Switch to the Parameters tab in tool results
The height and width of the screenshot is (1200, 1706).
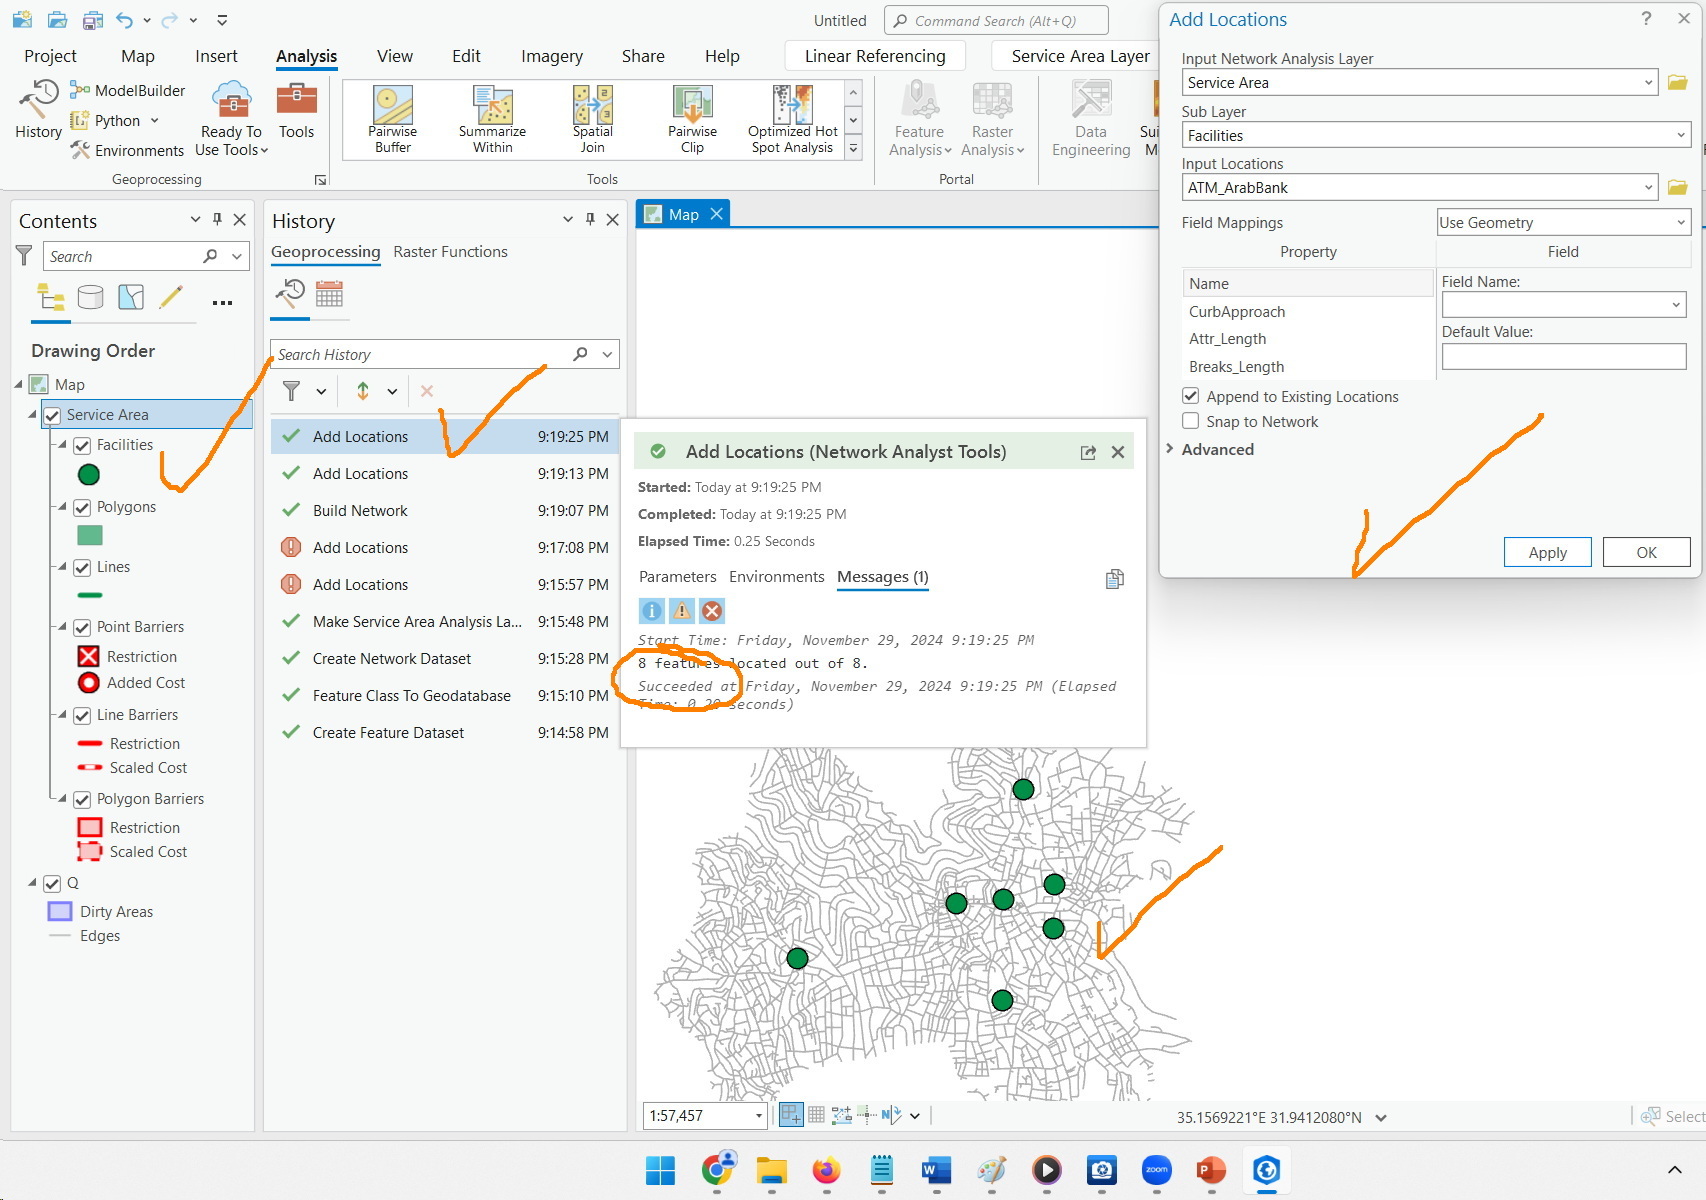coord(678,577)
